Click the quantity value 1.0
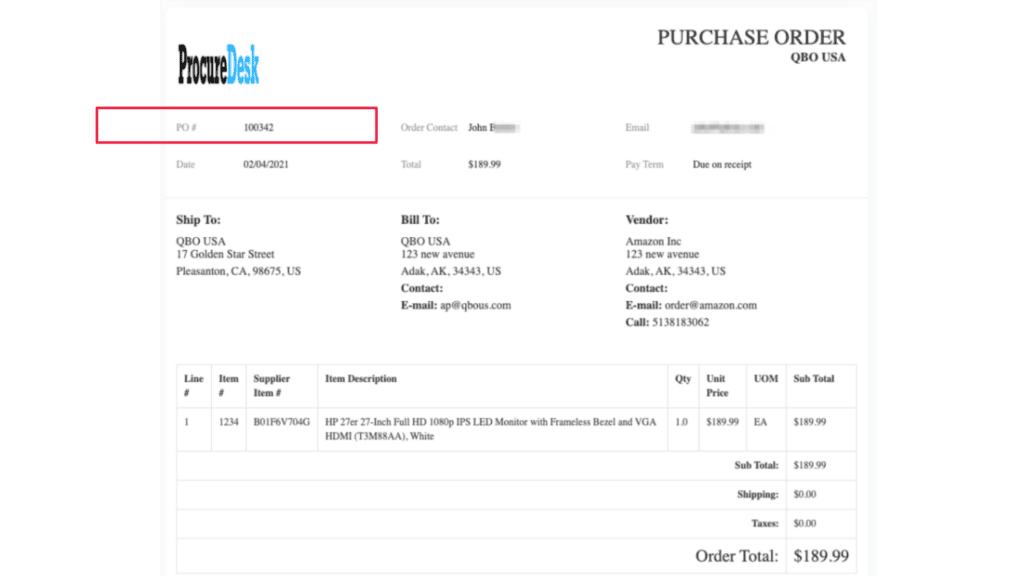The width and height of the screenshot is (1024, 576). (681, 422)
